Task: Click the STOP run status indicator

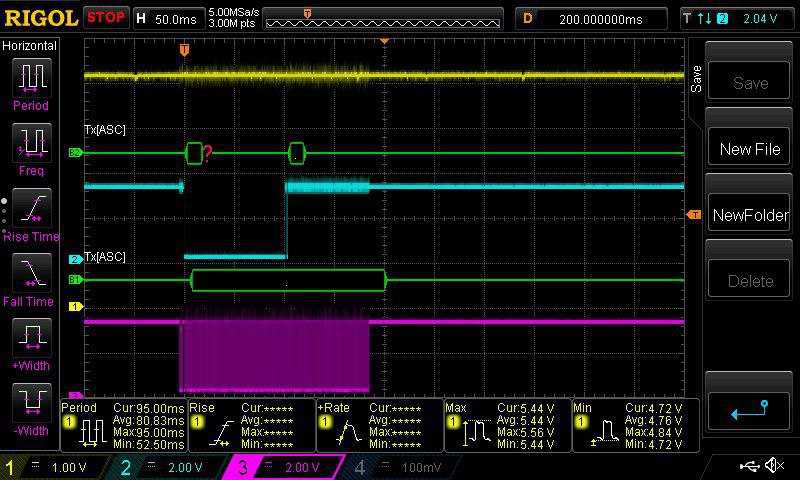Action: click(x=106, y=18)
